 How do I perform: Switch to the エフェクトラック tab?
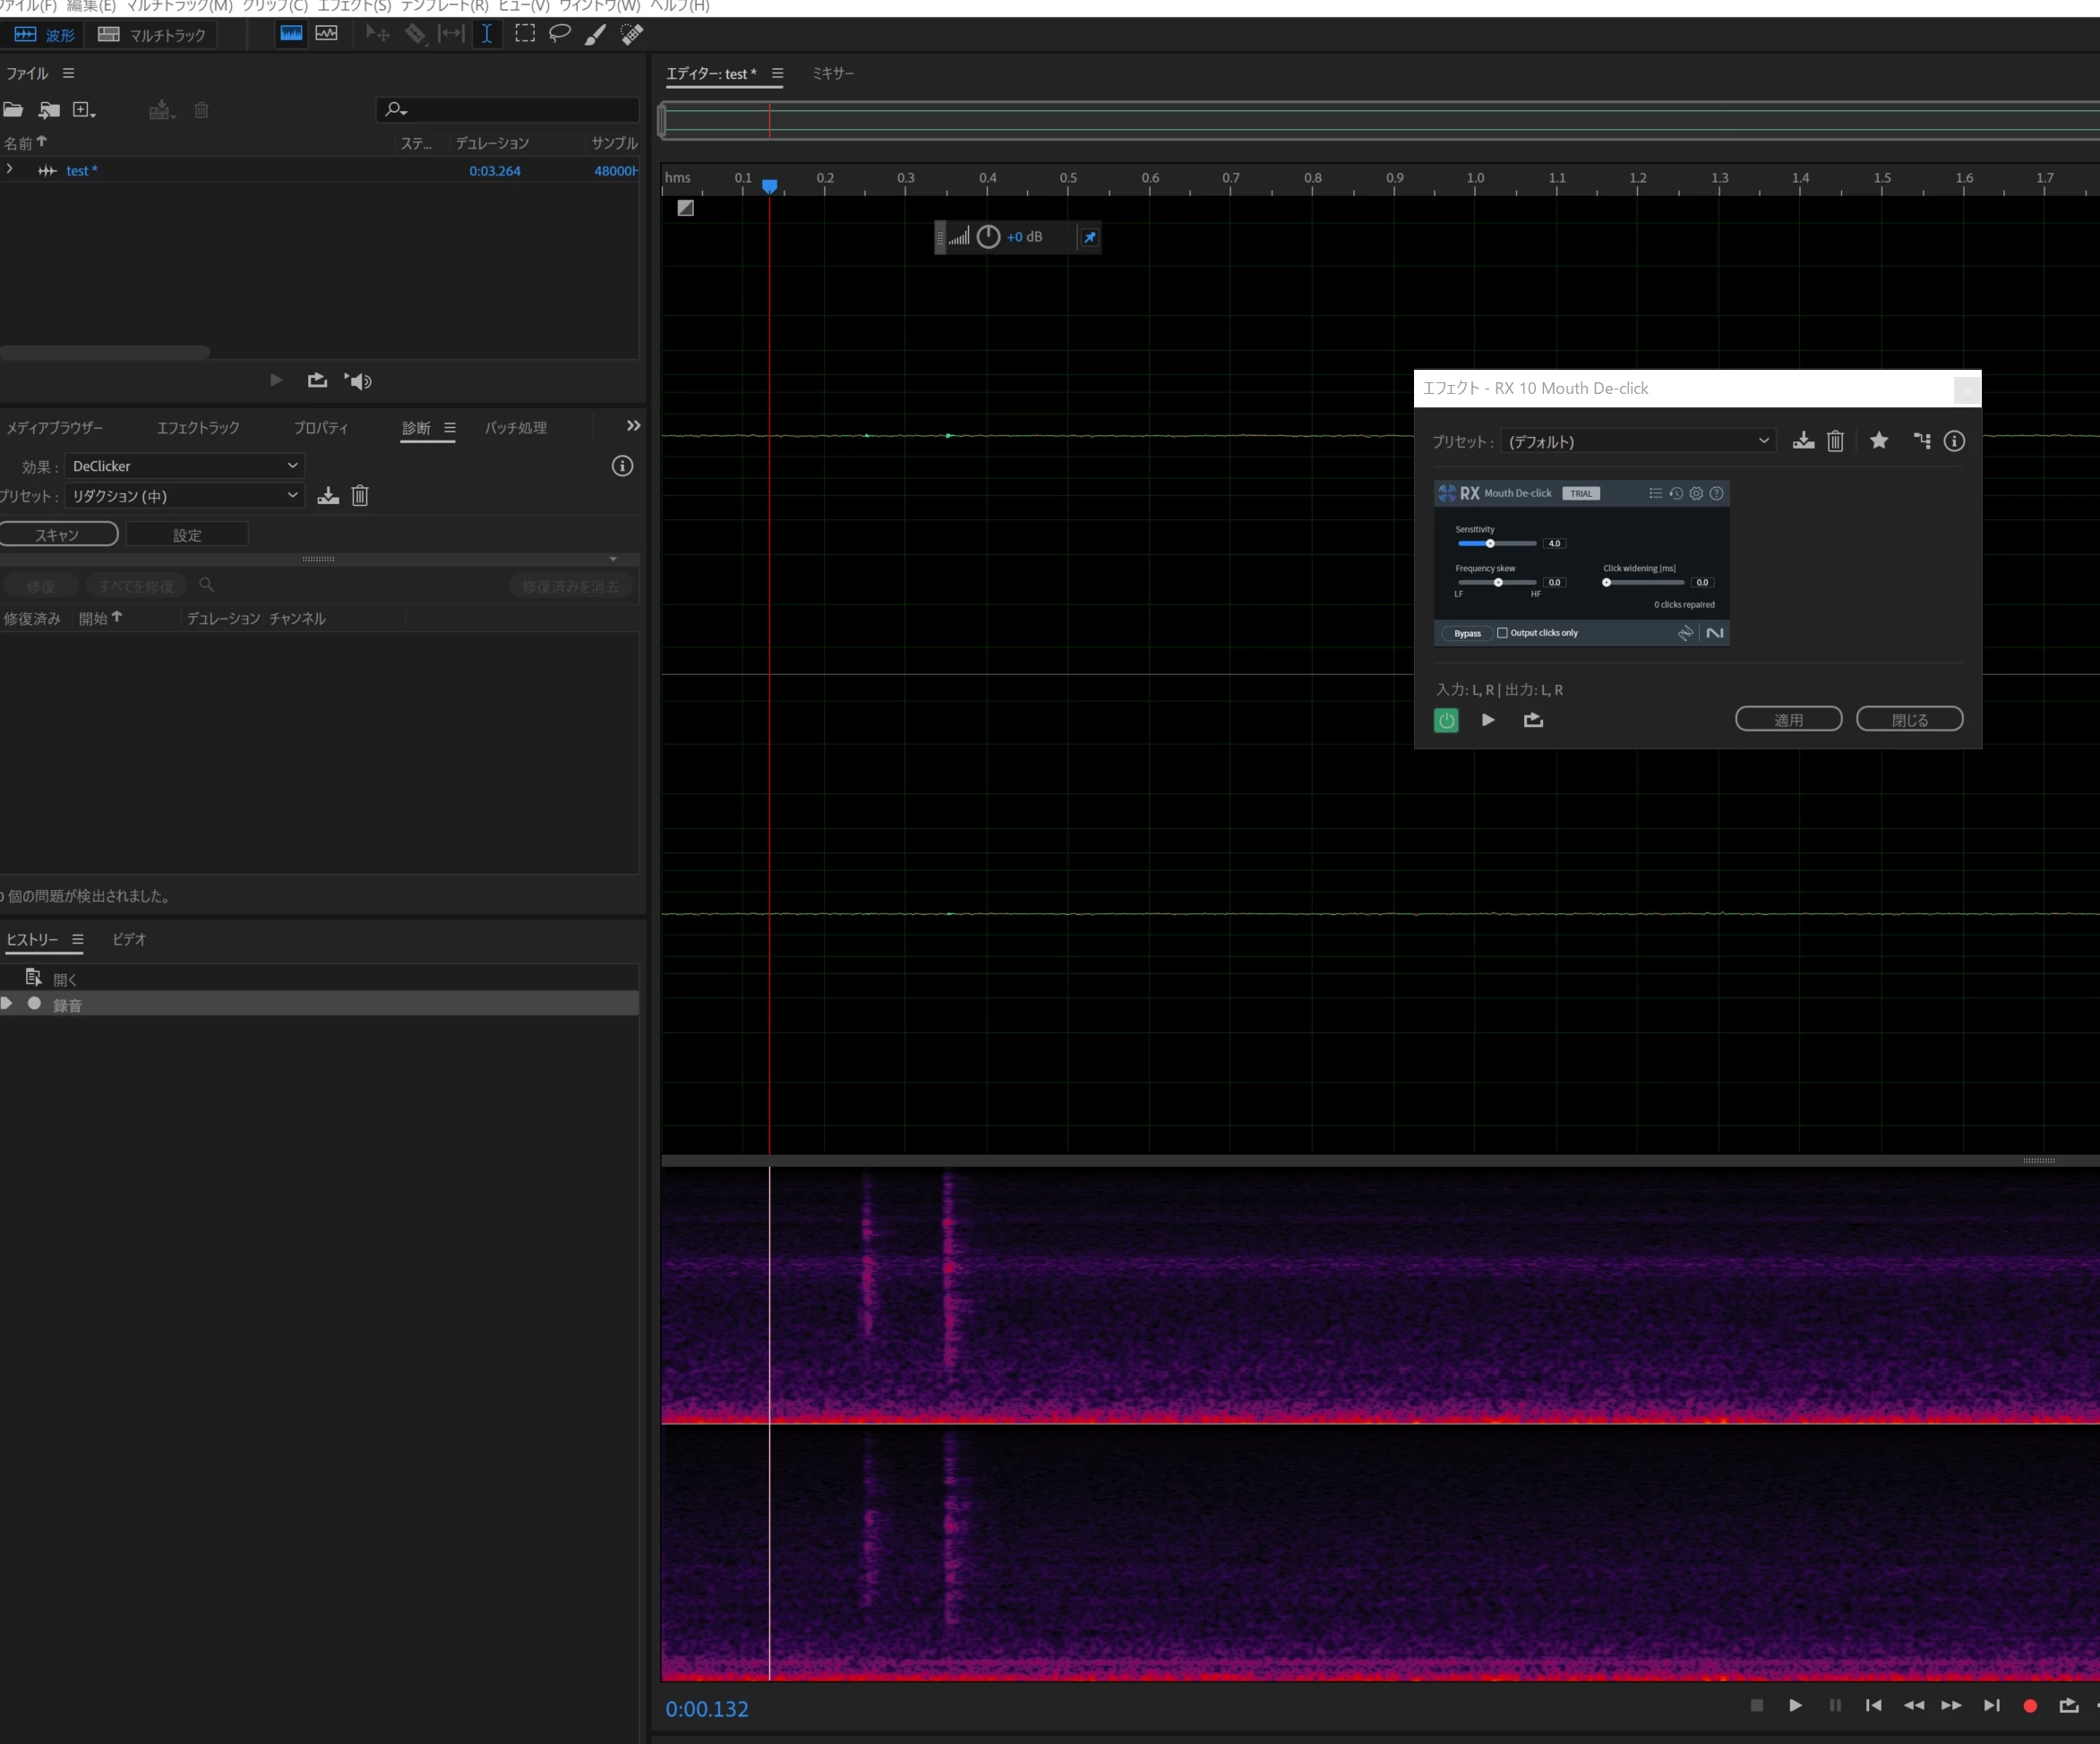(198, 428)
